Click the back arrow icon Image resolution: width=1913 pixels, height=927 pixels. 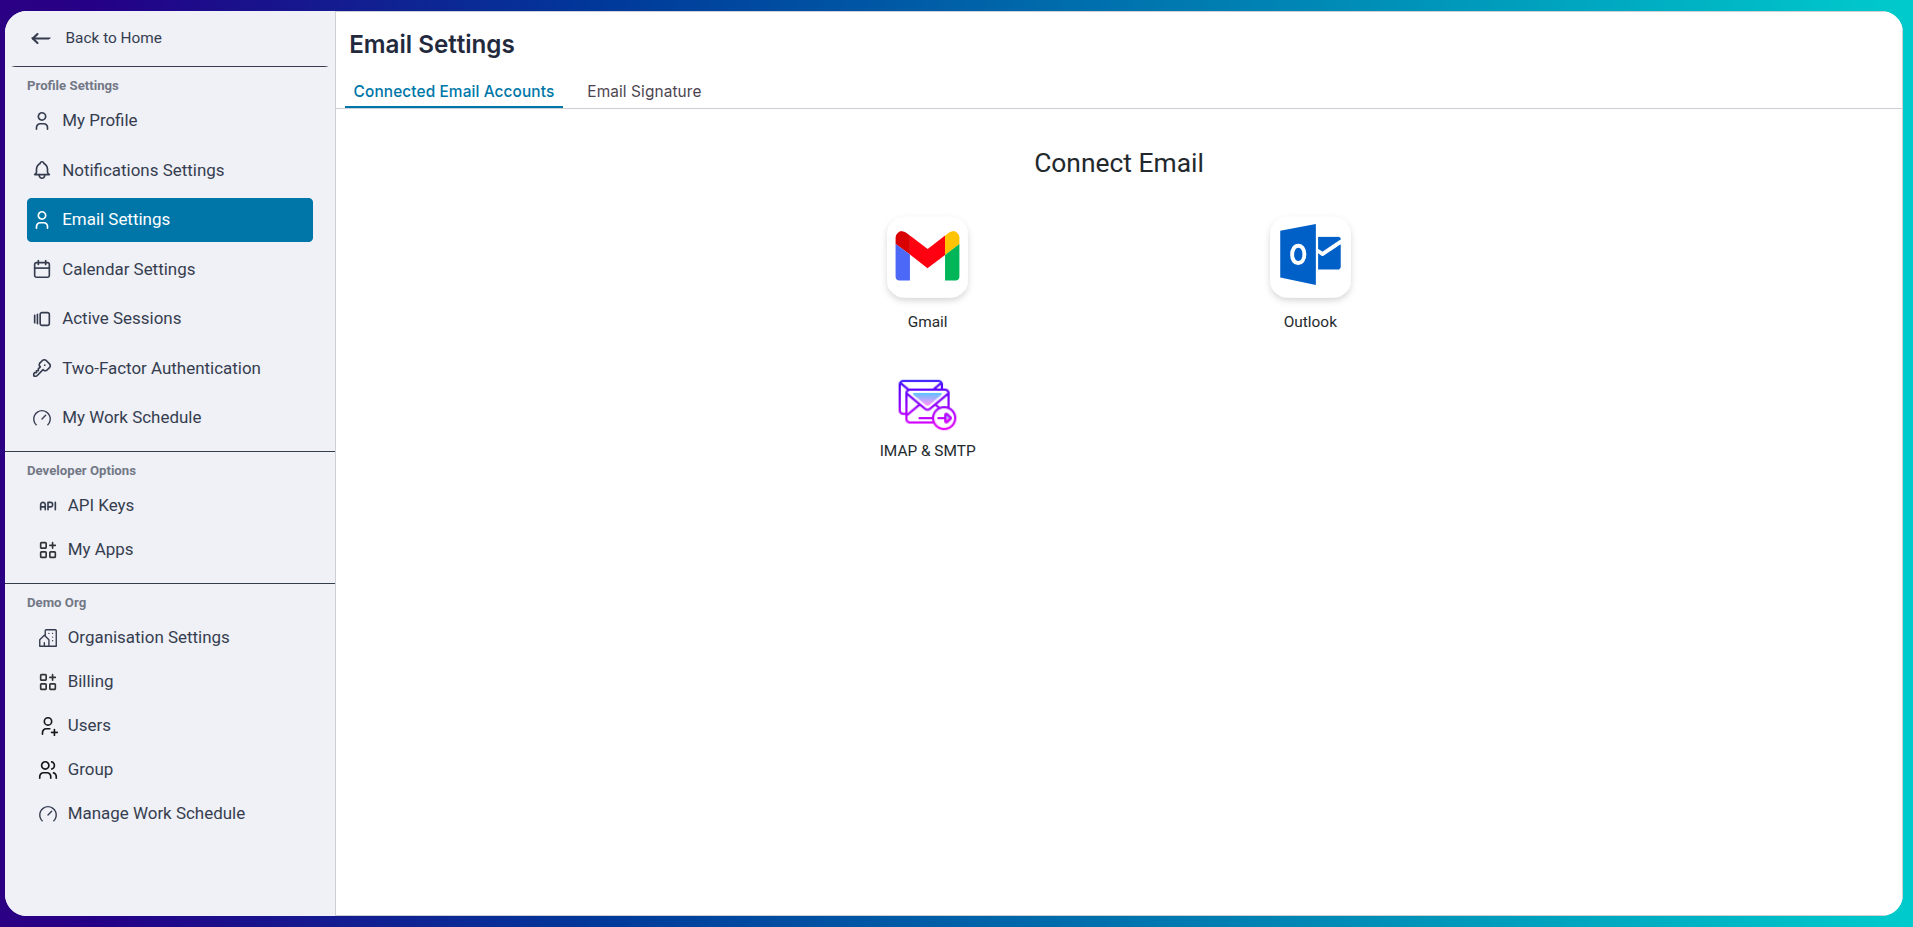41,38
